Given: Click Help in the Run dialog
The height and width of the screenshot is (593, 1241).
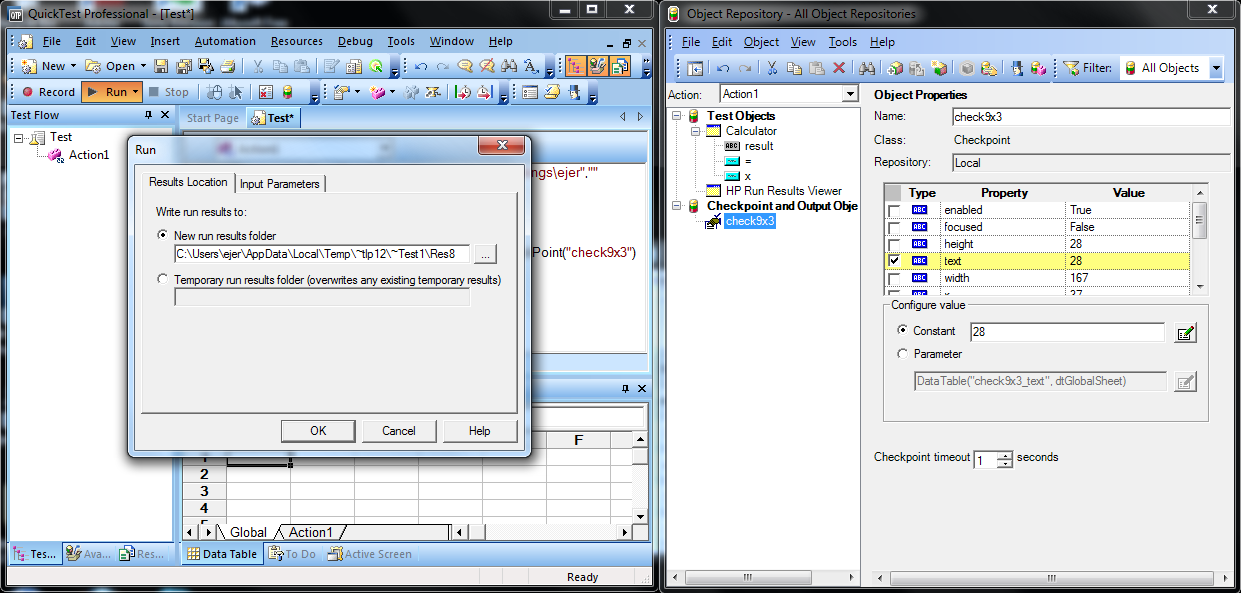Looking at the screenshot, I should pyautogui.click(x=480, y=431).
